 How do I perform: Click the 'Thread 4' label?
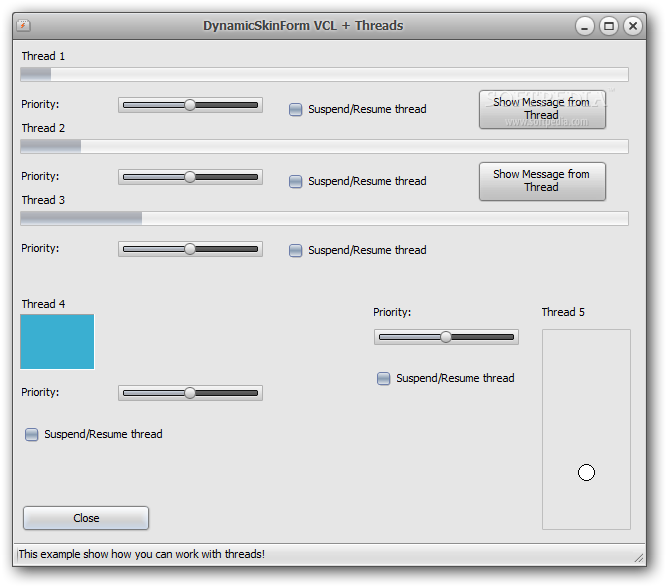(x=43, y=304)
